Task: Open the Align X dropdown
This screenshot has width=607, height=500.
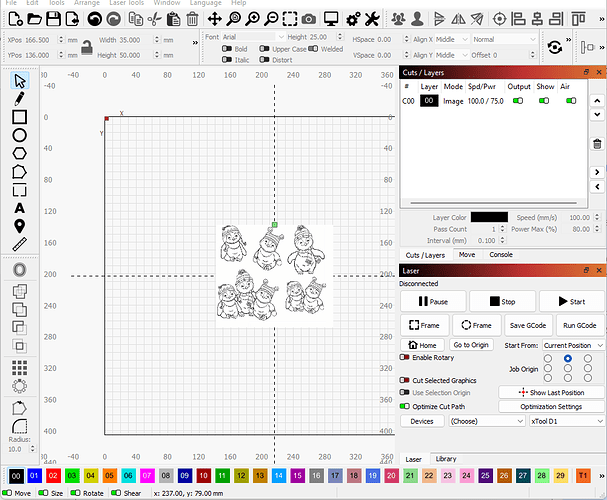Action: pyautogui.click(x=452, y=39)
